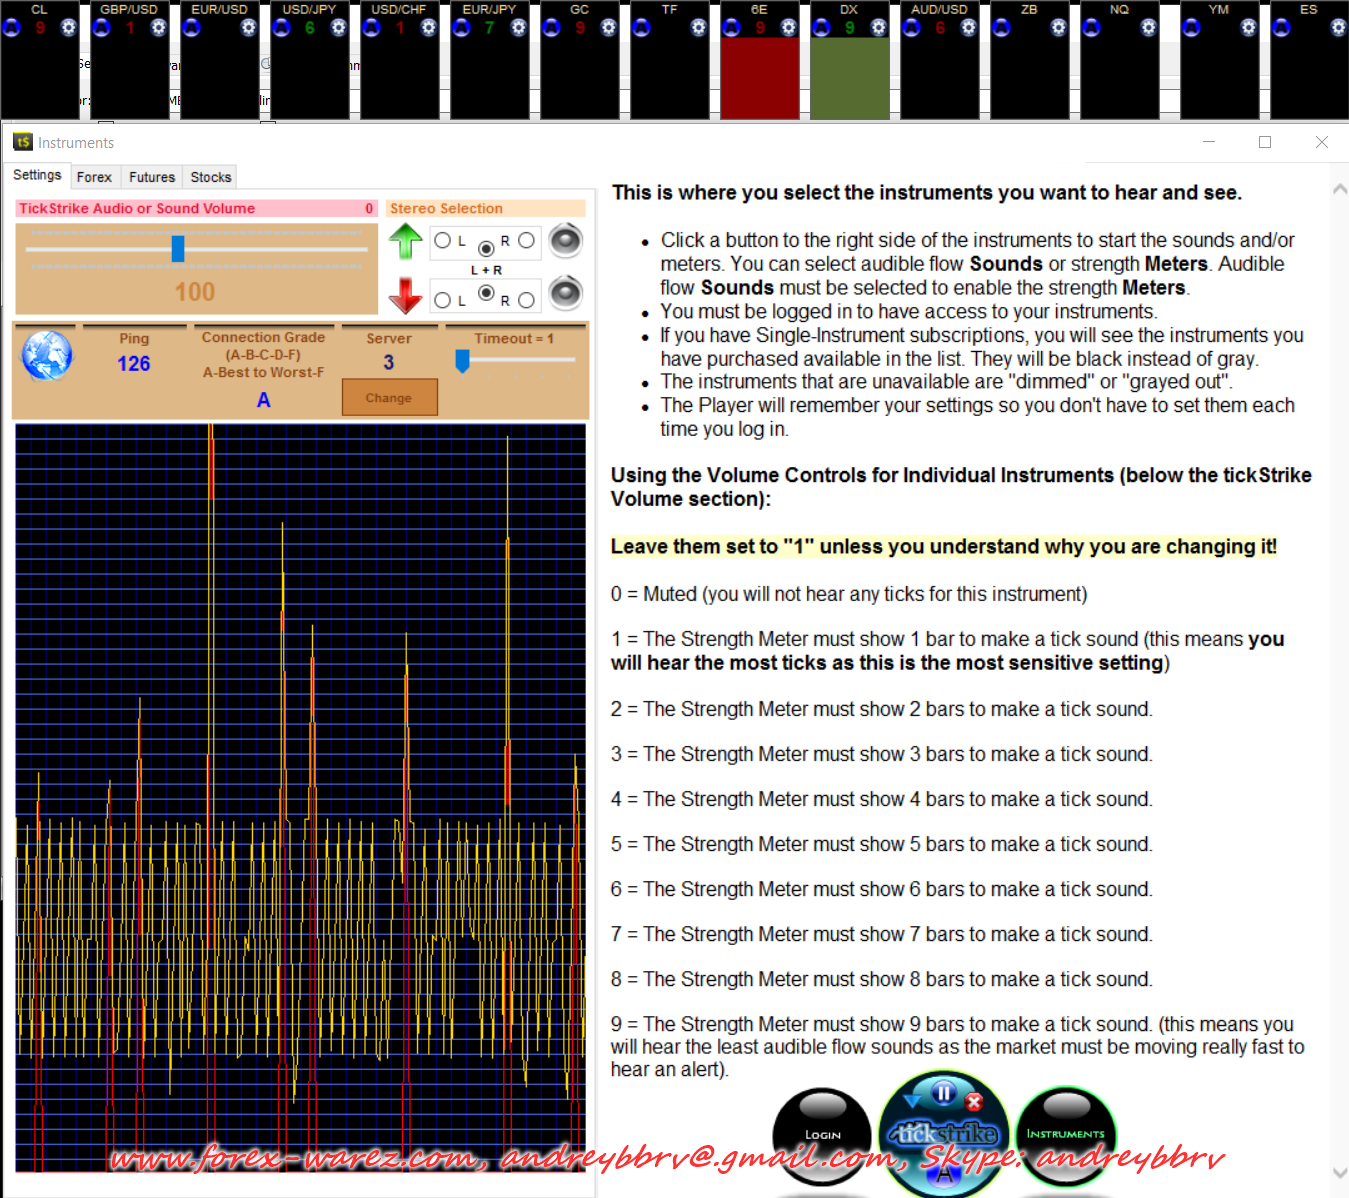1349x1198 pixels.
Task: Click the blue down triangle on tickStrike player
Action: click(x=912, y=1101)
